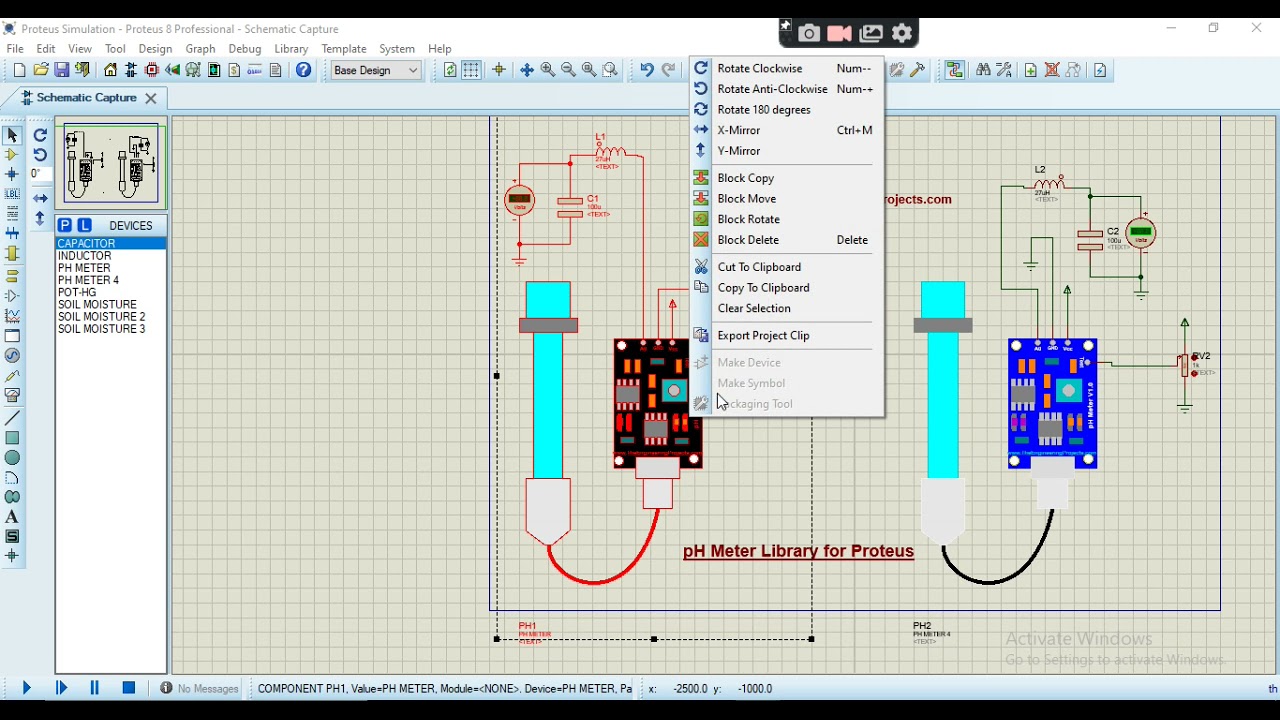
Task: Select the 2D Graphics Line tool
Action: click(x=12, y=418)
